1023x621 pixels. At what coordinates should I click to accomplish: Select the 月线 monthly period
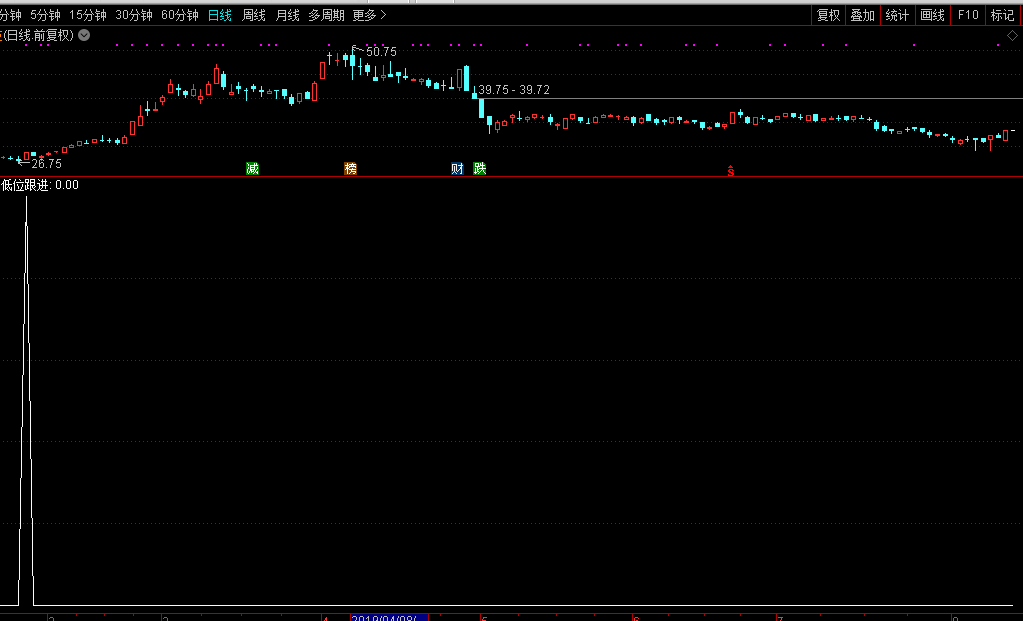(x=288, y=15)
